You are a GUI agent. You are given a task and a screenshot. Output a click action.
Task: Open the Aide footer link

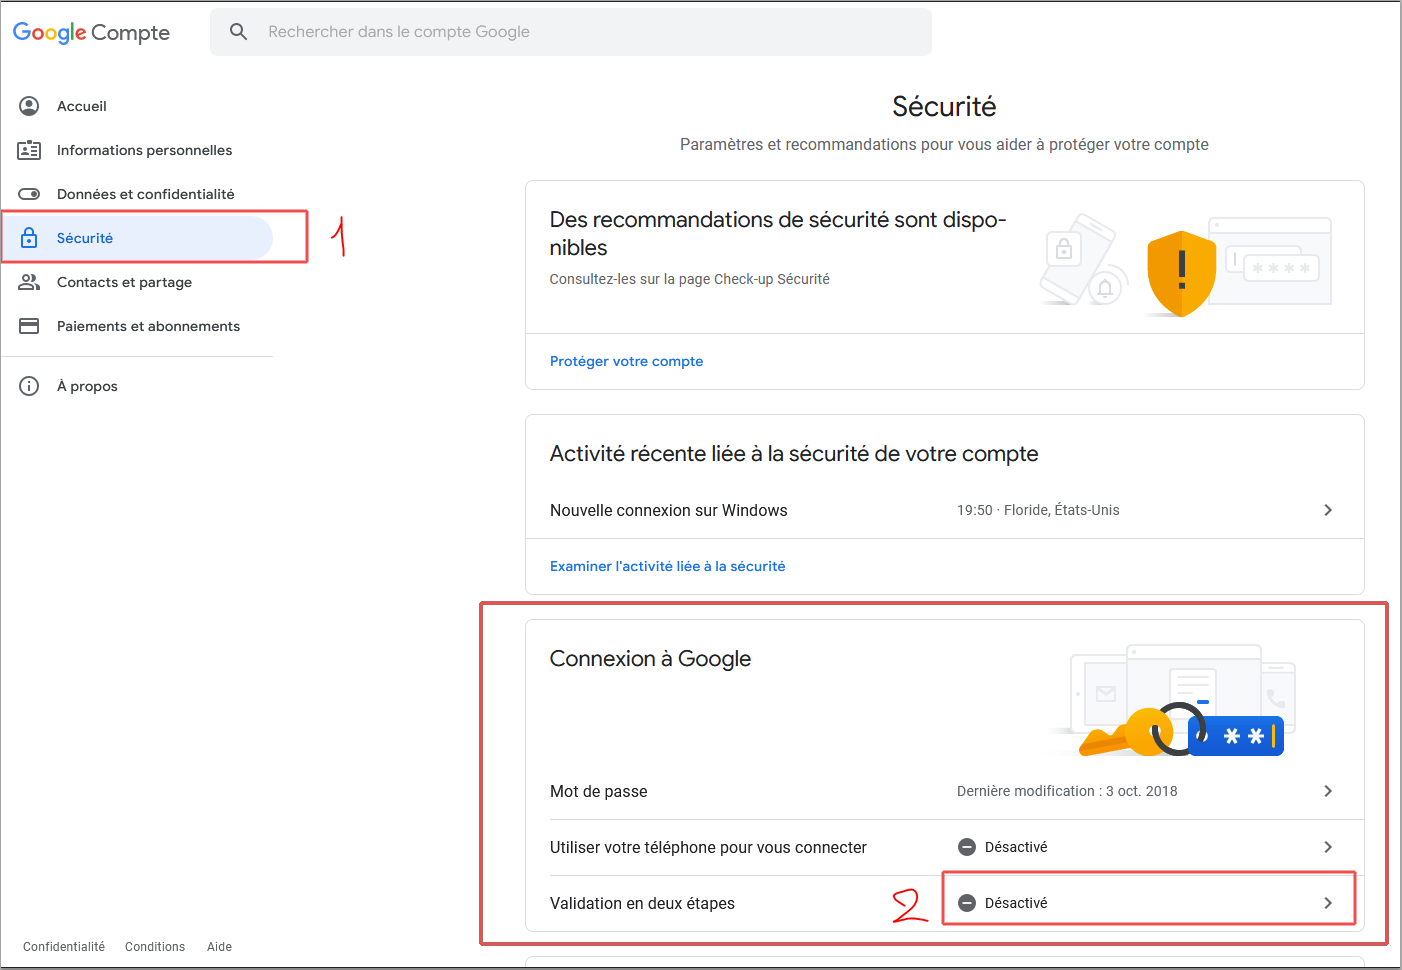coord(219,947)
